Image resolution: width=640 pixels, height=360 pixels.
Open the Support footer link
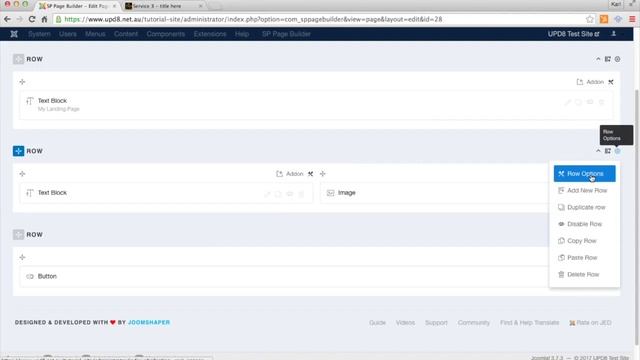(x=436, y=322)
